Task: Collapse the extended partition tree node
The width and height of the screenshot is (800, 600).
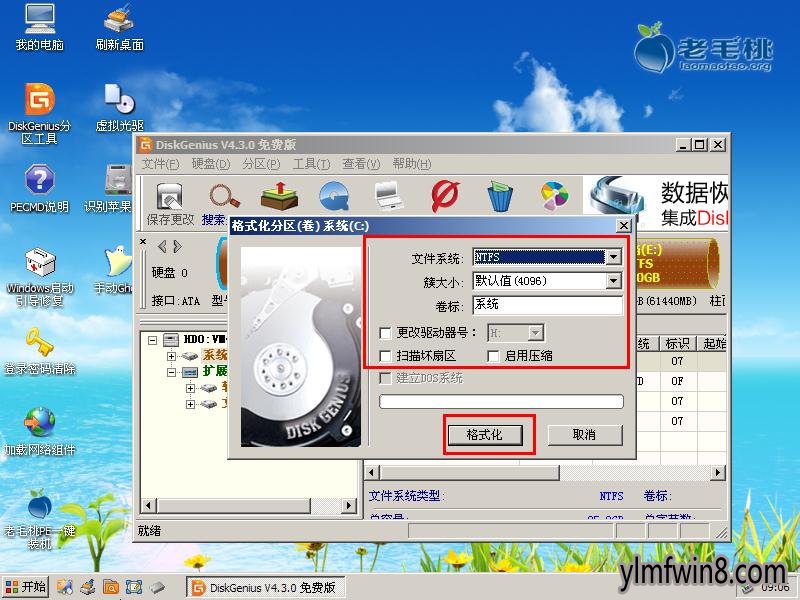Action: click(171, 372)
